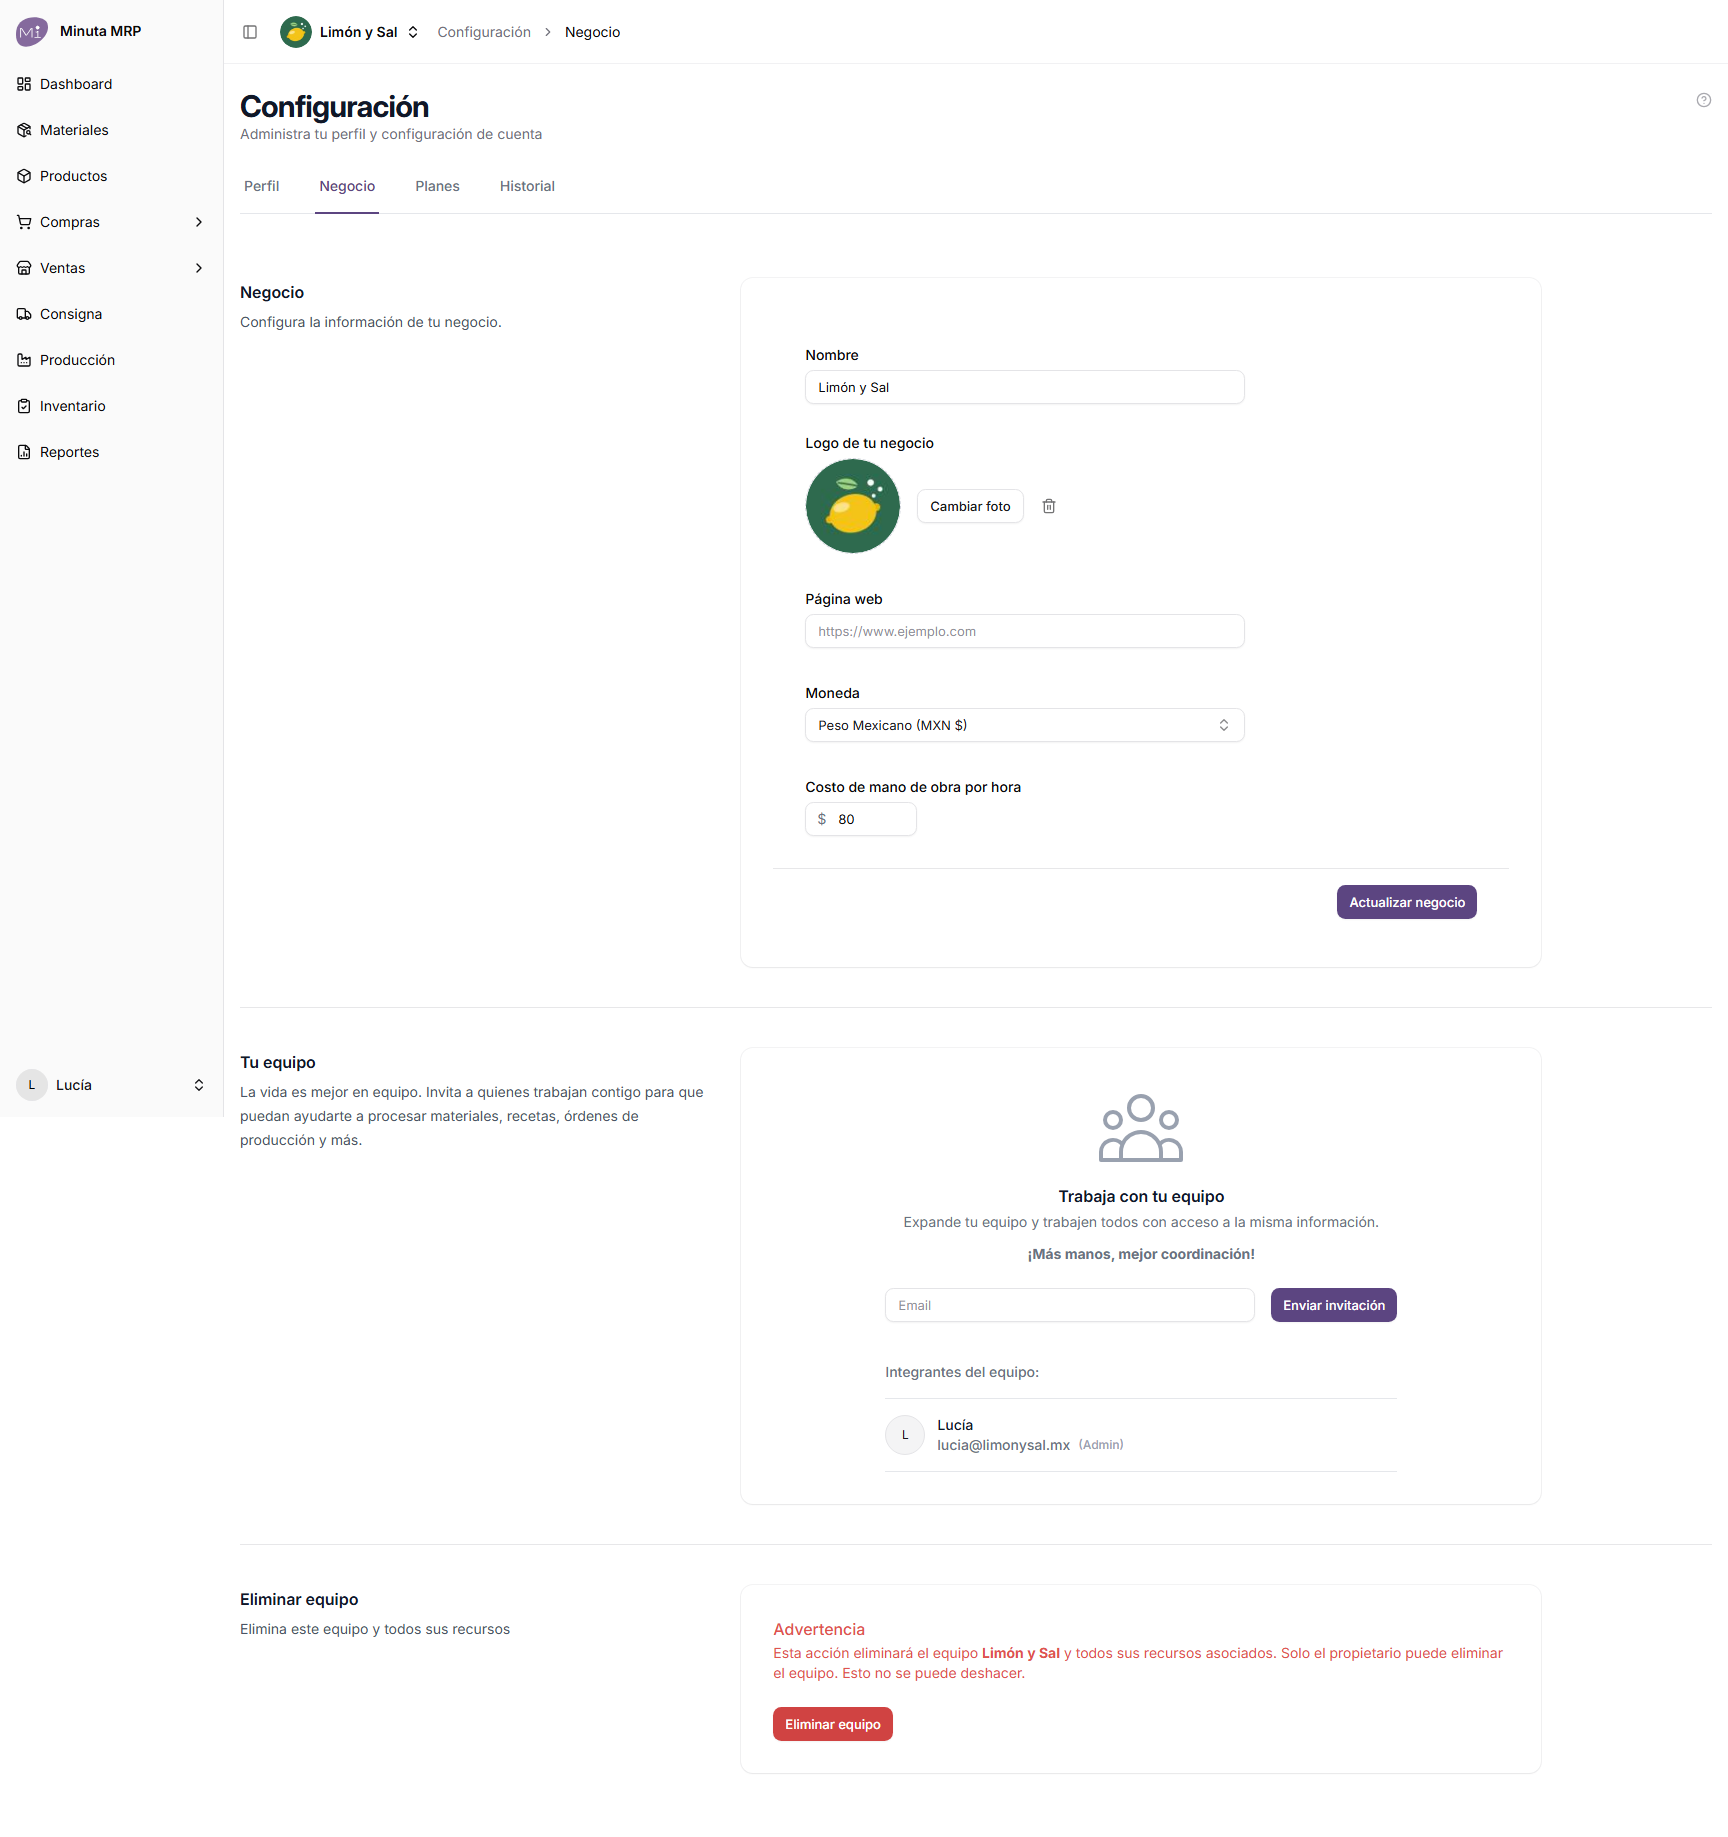
Task: Focus the Email invitation field
Action: (x=1069, y=1305)
